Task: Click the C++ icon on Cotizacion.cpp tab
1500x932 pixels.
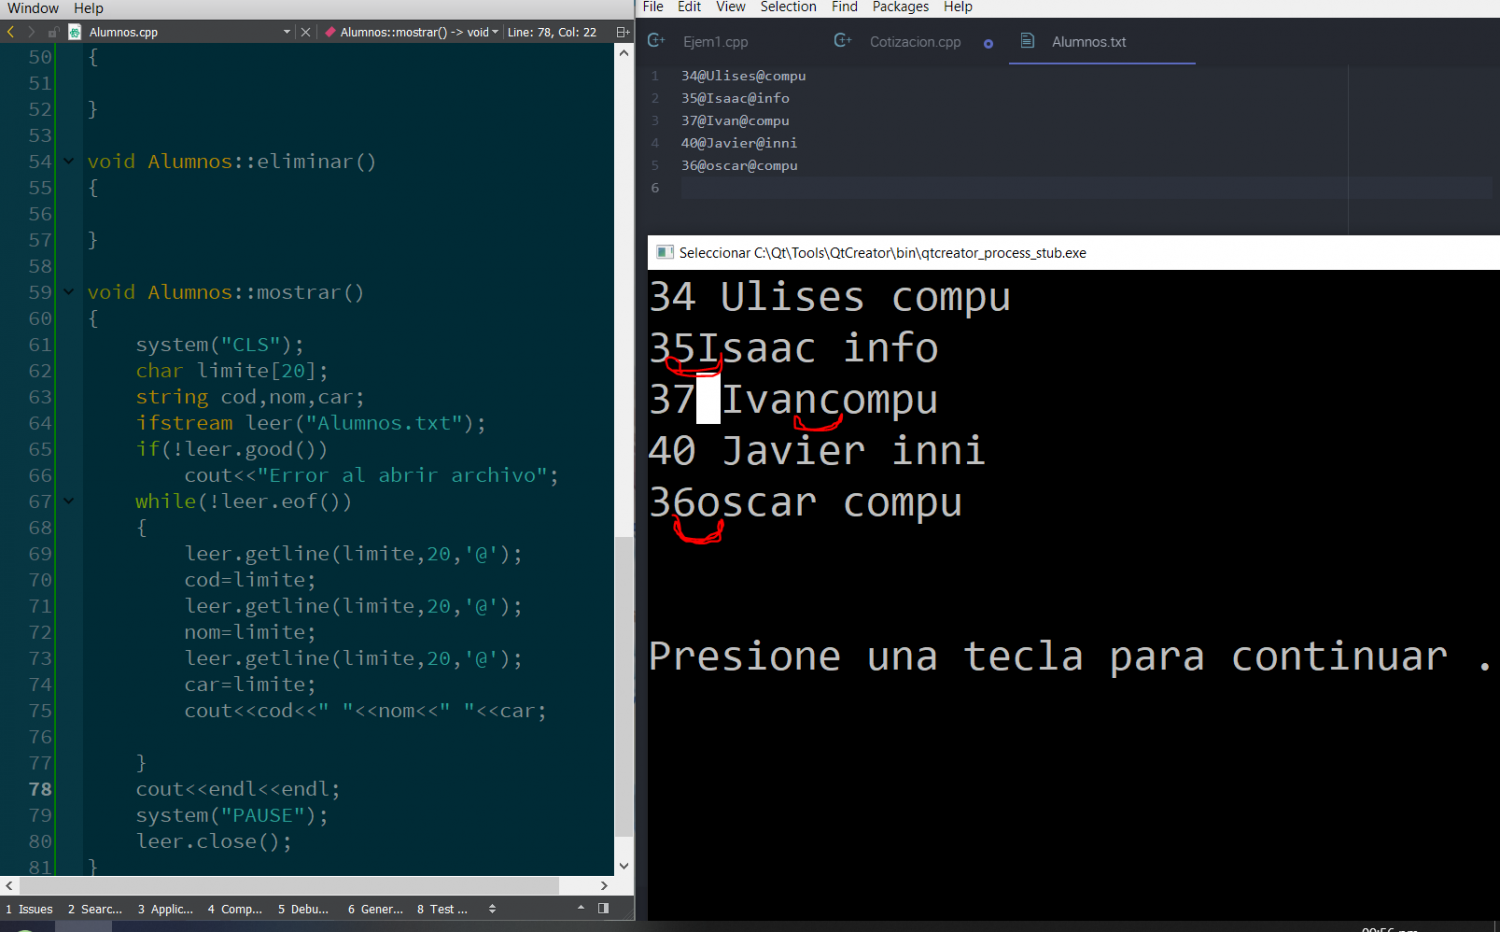Action: 843,41
